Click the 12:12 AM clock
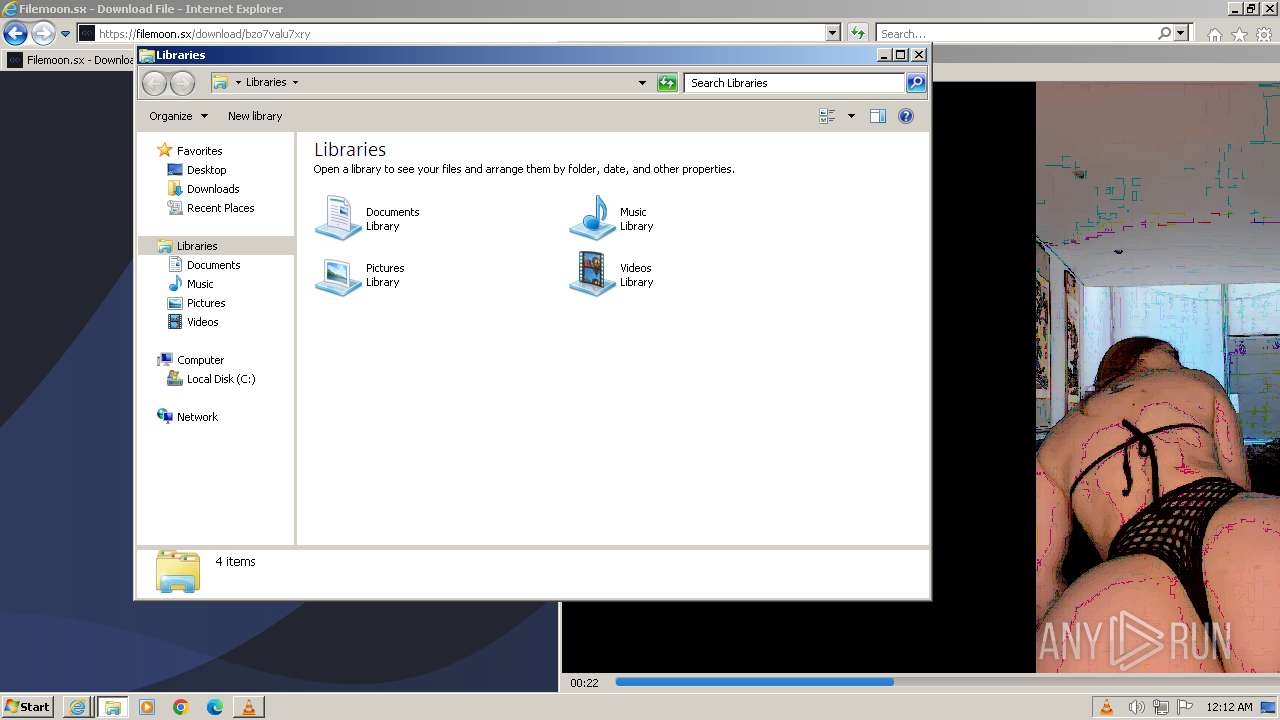Screen dimensions: 1280x720 (x=1229, y=707)
